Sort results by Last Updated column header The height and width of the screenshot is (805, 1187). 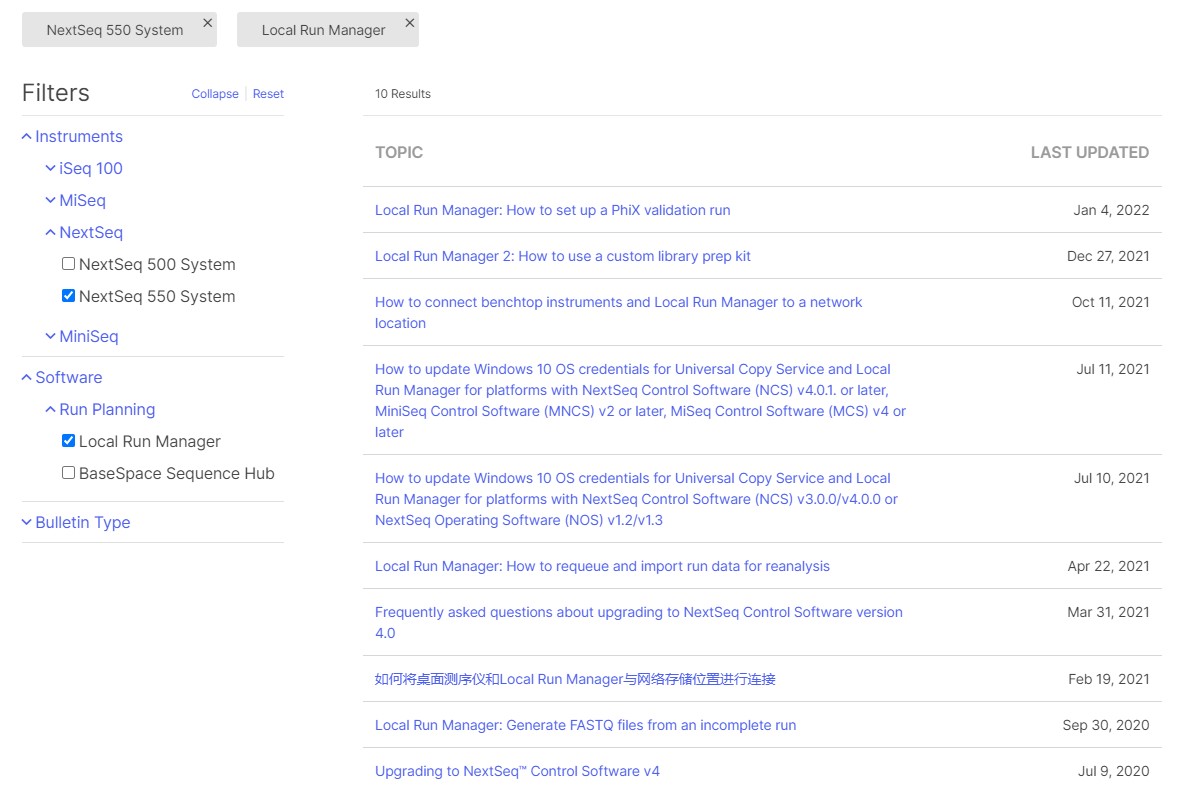click(x=1089, y=153)
